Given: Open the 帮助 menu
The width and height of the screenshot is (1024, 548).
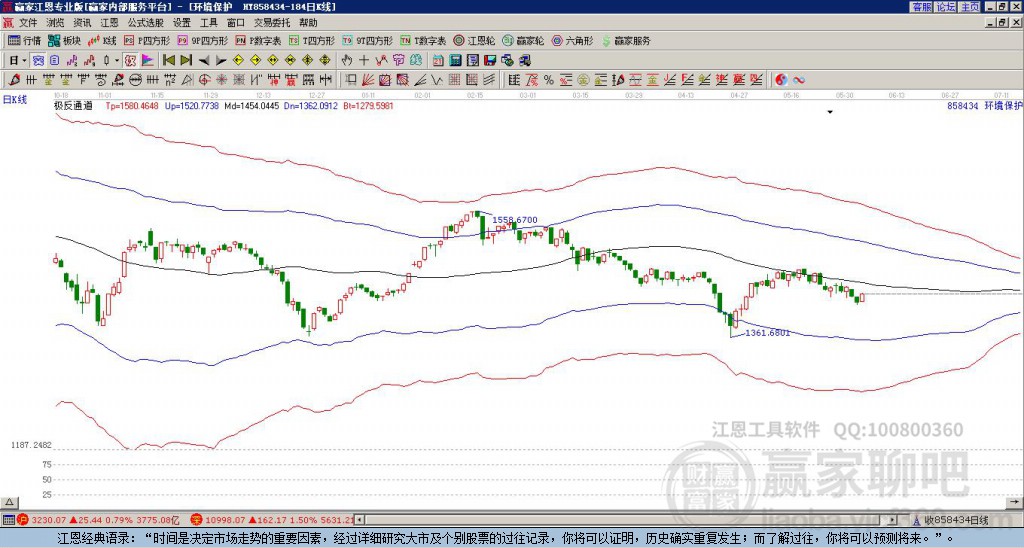Looking at the screenshot, I should 308,23.
